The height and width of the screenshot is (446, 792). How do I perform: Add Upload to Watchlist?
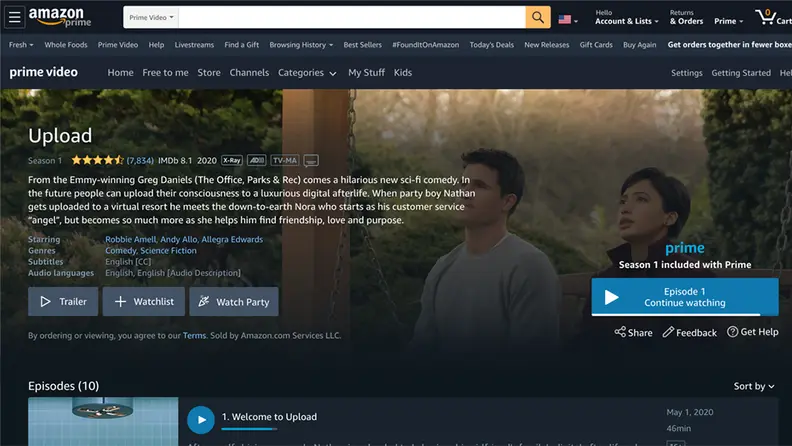point(143,302)
